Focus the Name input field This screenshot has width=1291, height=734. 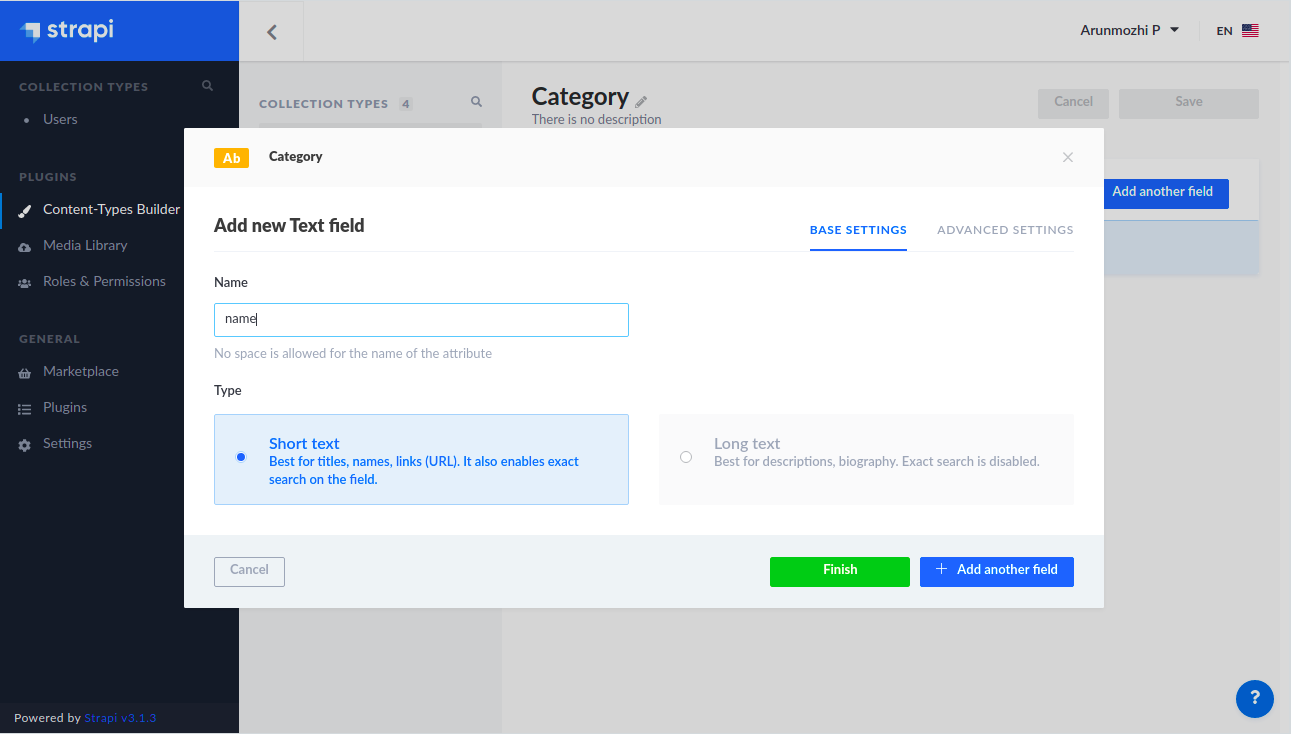tap(421, 320)
